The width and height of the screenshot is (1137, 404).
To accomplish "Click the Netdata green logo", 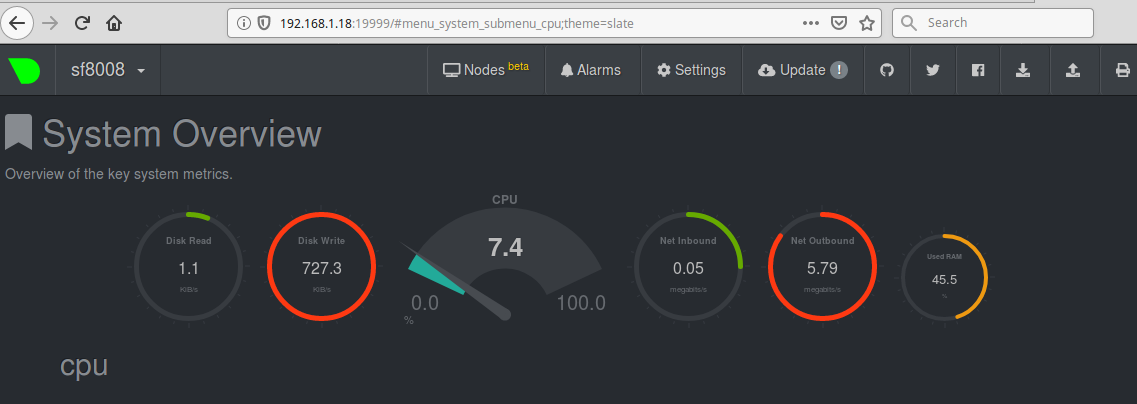I will point(24,71).
